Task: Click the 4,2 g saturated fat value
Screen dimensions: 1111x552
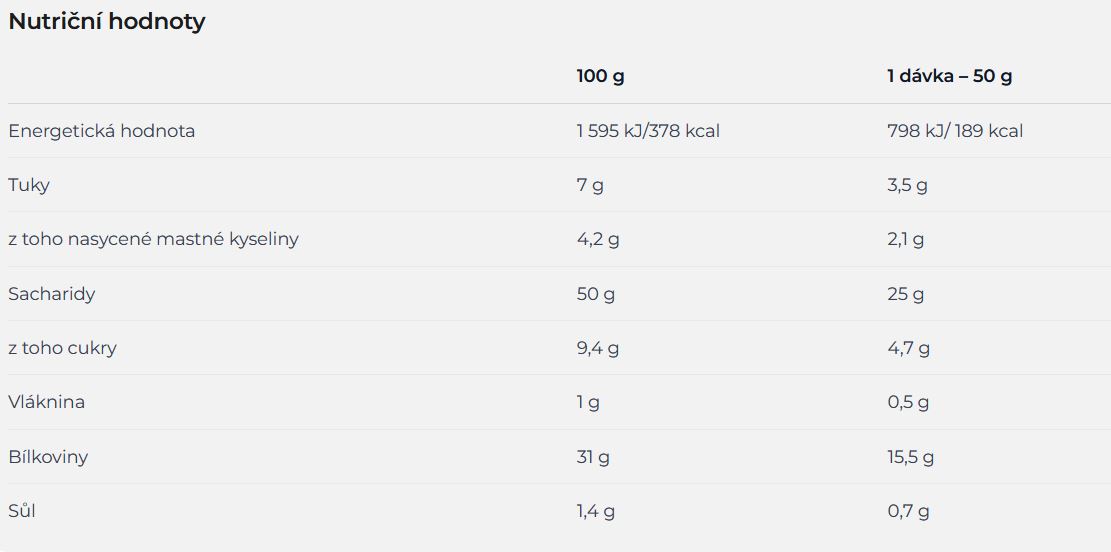Action: tap(598, 240)
